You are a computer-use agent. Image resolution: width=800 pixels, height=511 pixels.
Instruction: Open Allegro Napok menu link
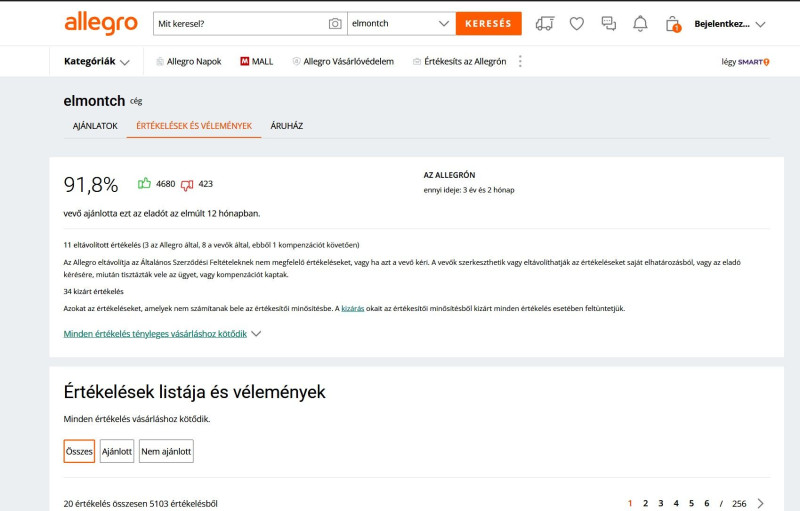[194, 61]
